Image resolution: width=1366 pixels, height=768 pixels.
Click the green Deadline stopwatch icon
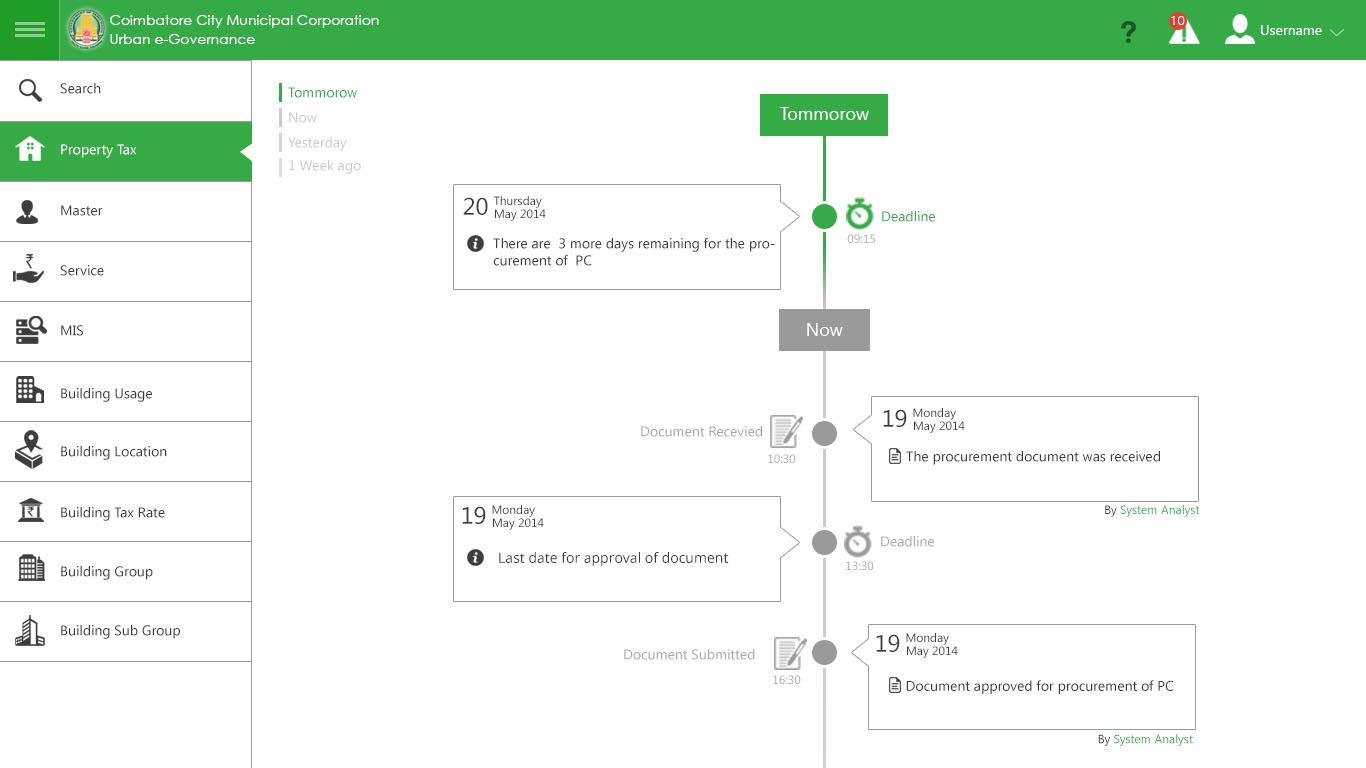[859, 215]
